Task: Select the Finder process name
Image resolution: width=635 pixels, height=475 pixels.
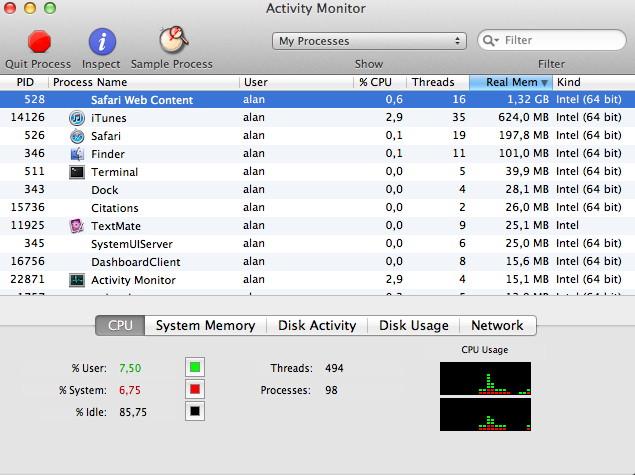Action: pos(108,154)
